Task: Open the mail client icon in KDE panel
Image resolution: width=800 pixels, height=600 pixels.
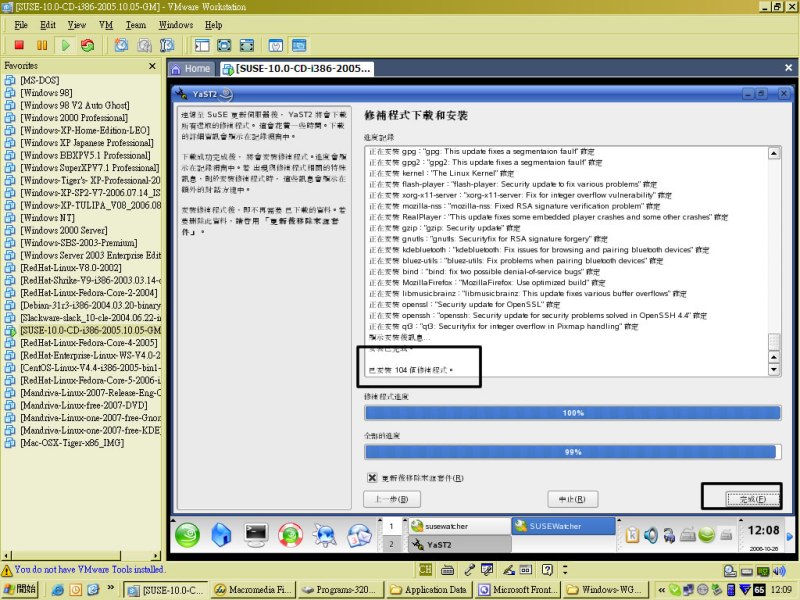Action: [x=360, y=535]
